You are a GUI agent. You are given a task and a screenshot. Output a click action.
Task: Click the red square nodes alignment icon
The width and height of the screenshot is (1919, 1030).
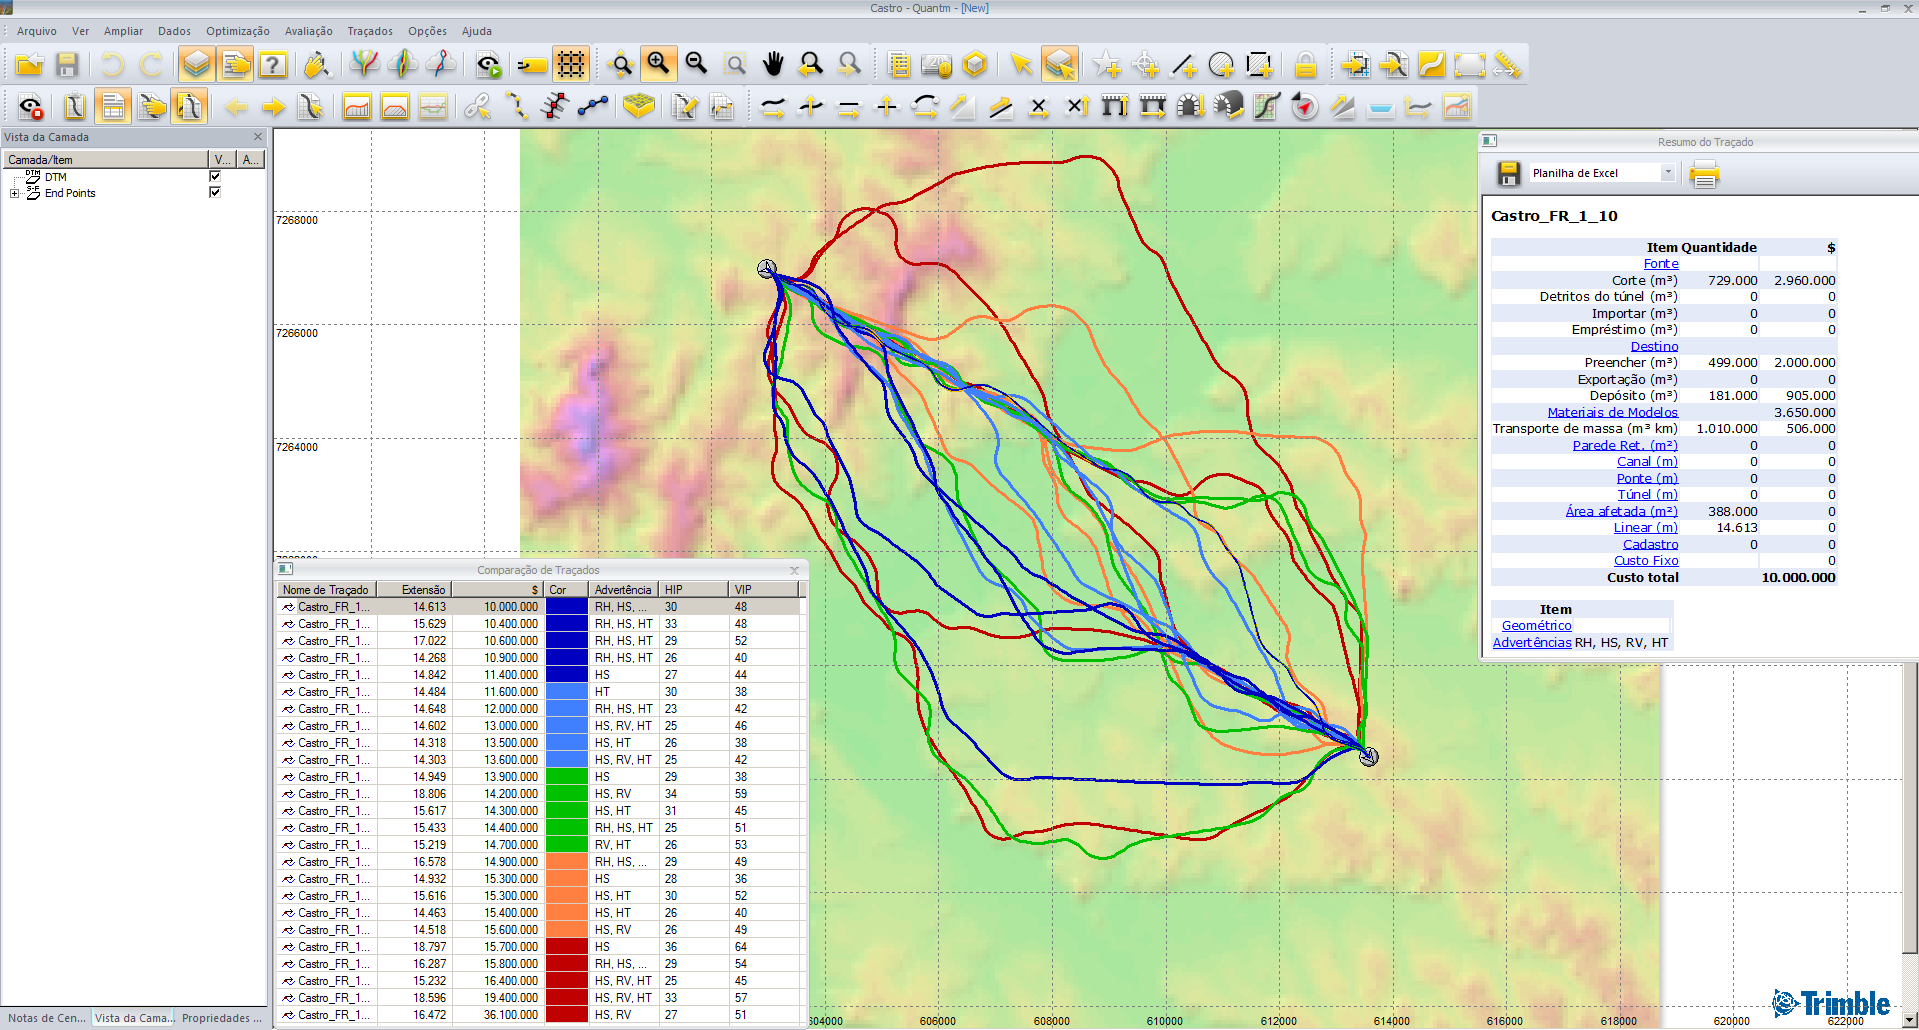pos(555,106)
